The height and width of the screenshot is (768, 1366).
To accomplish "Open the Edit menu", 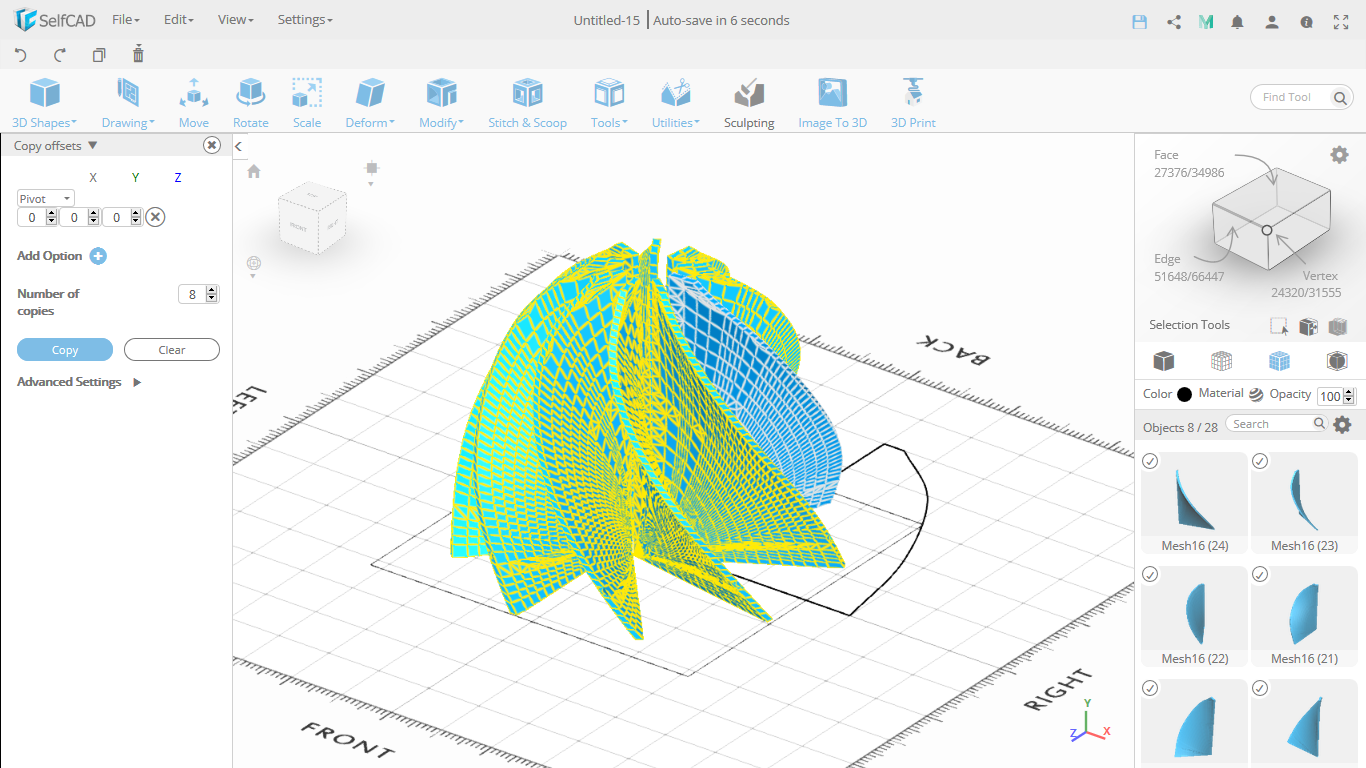I will click(178, 20).
